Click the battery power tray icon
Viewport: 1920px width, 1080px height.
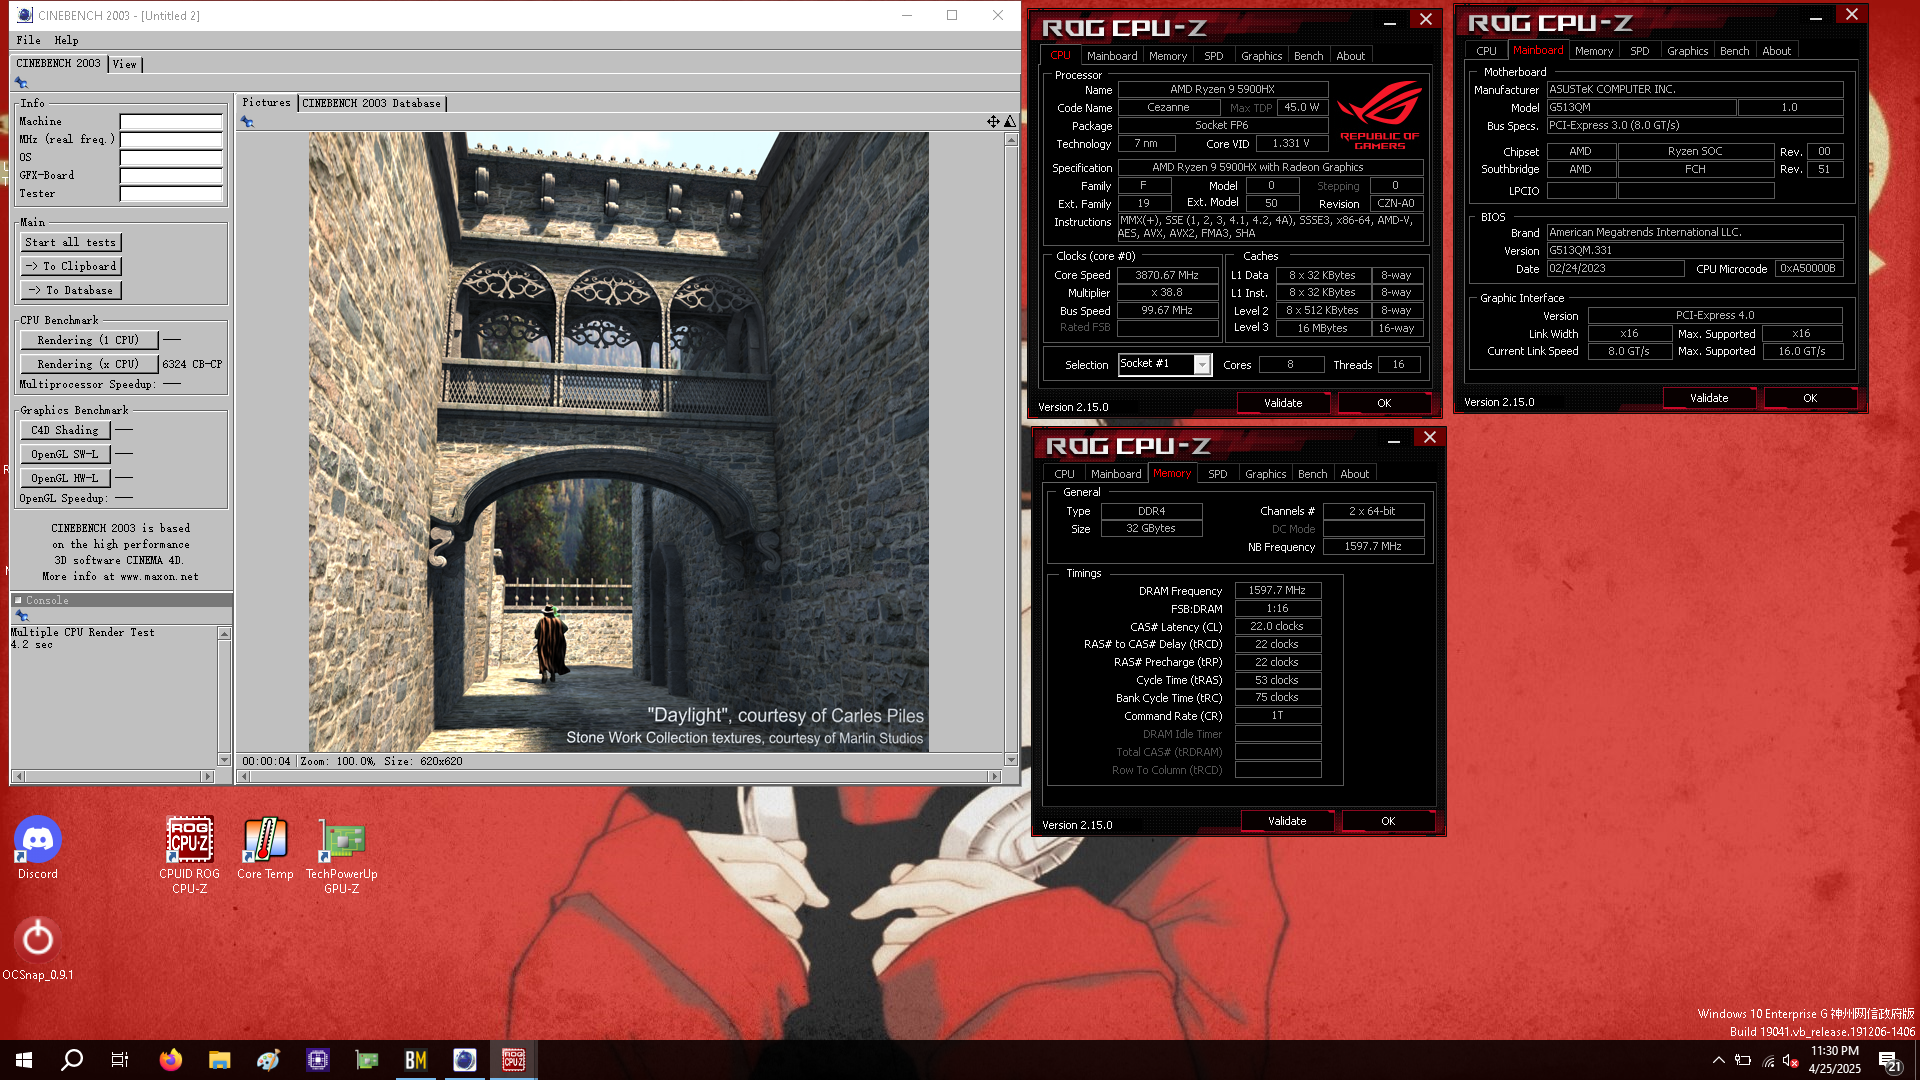tap(1743, 1060)
